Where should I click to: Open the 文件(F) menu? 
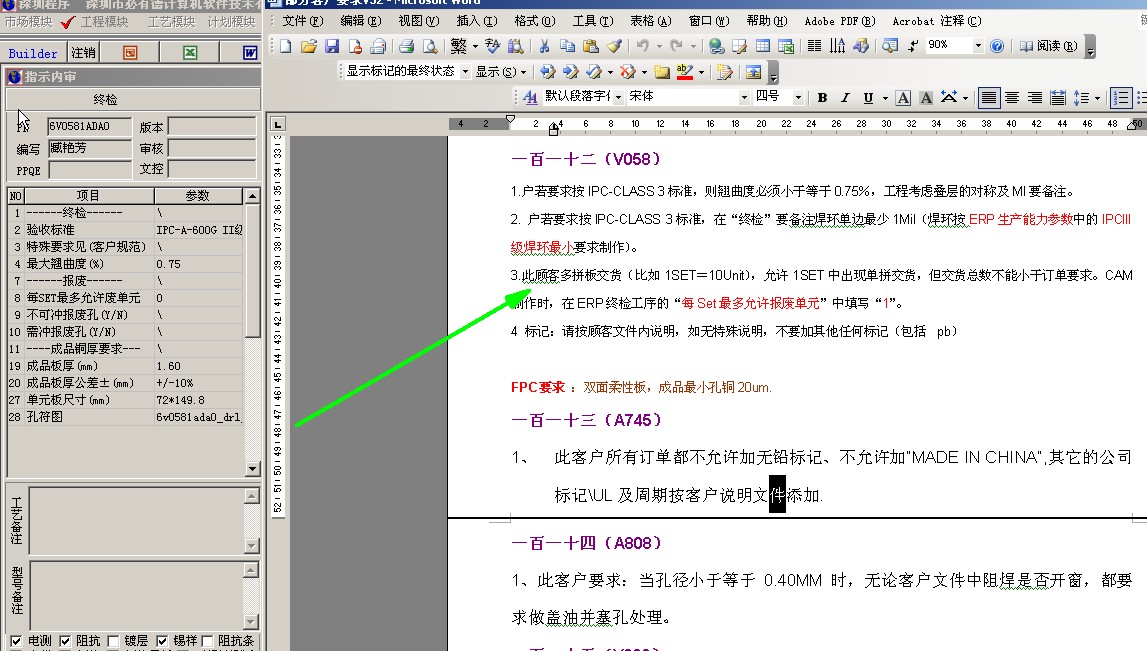(x=302, y=21)
